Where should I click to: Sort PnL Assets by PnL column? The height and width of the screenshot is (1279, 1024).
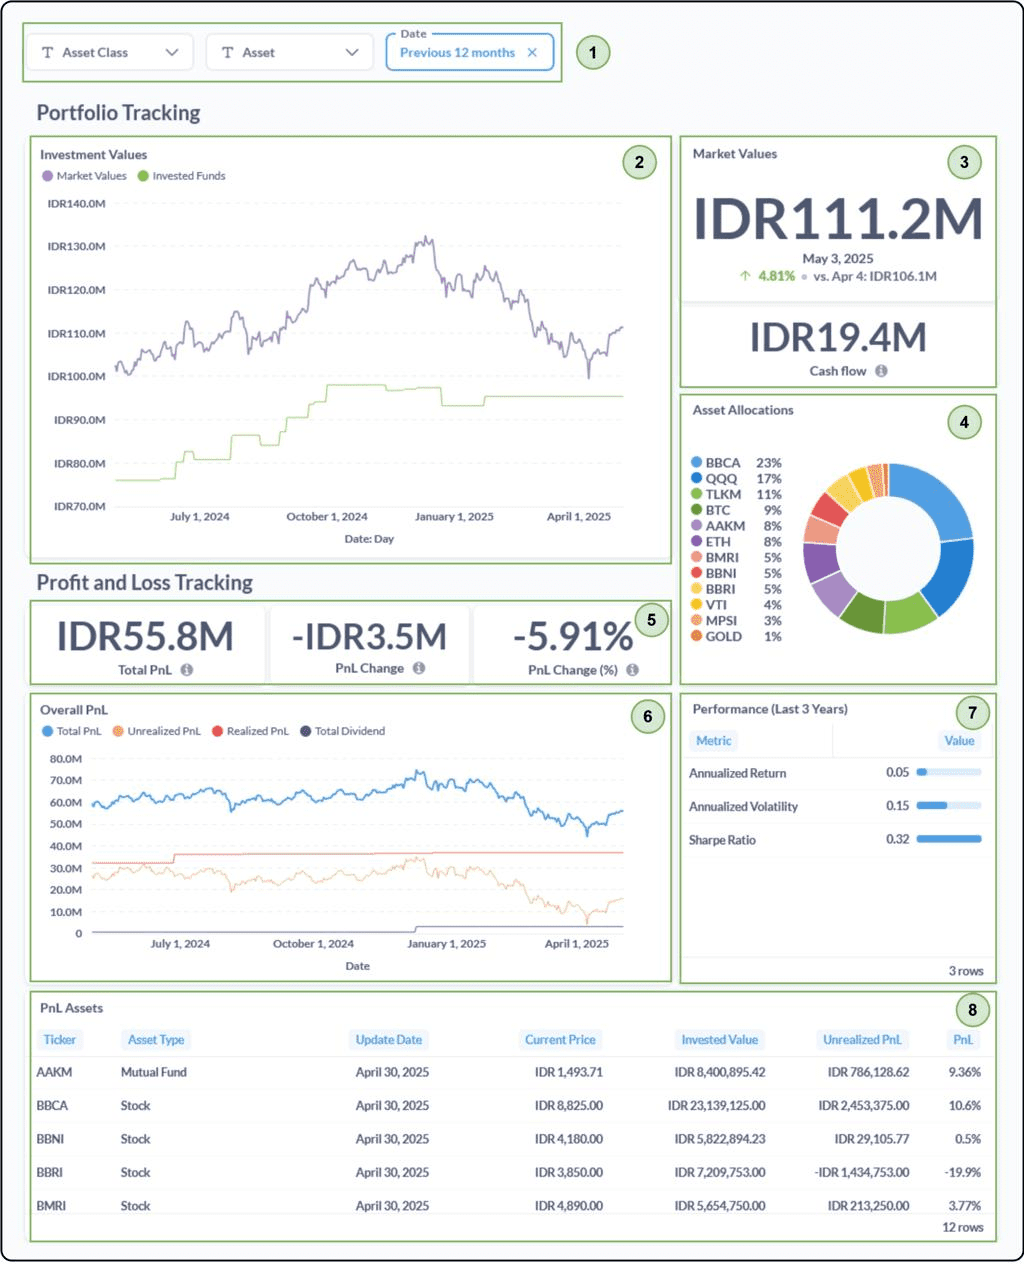click(x=963, y=1040)
